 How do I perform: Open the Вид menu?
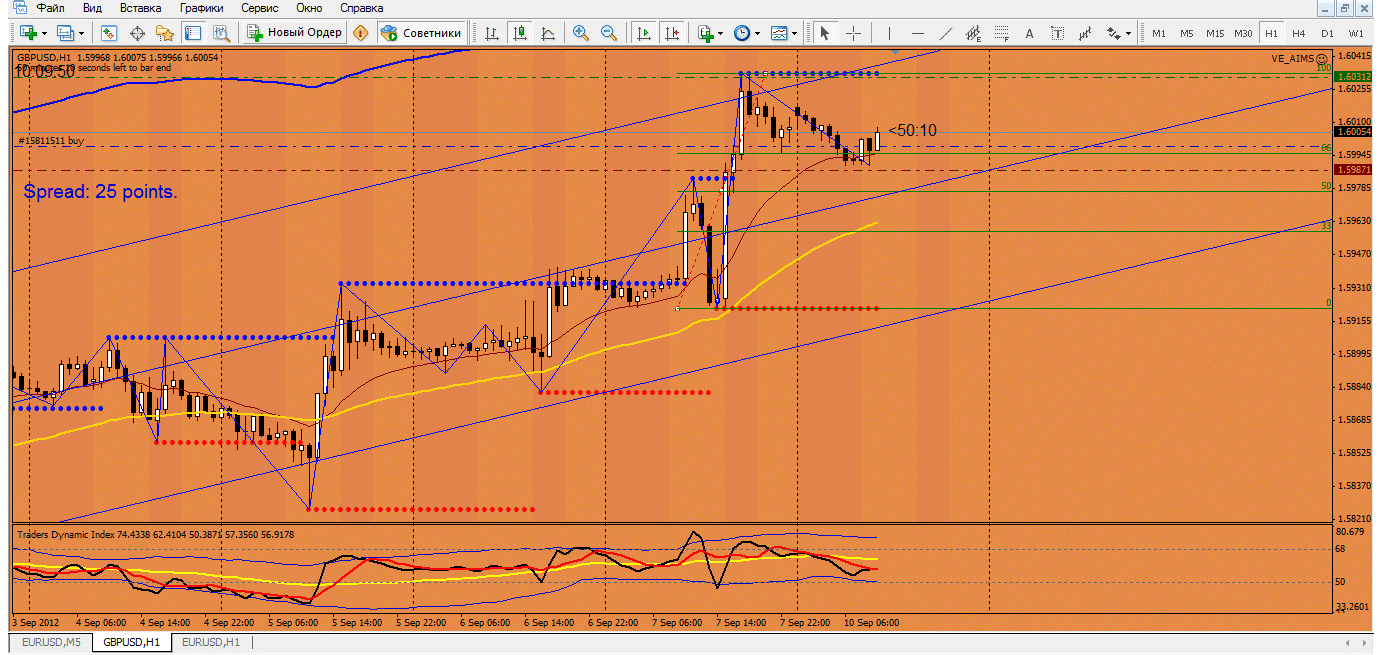92,8
